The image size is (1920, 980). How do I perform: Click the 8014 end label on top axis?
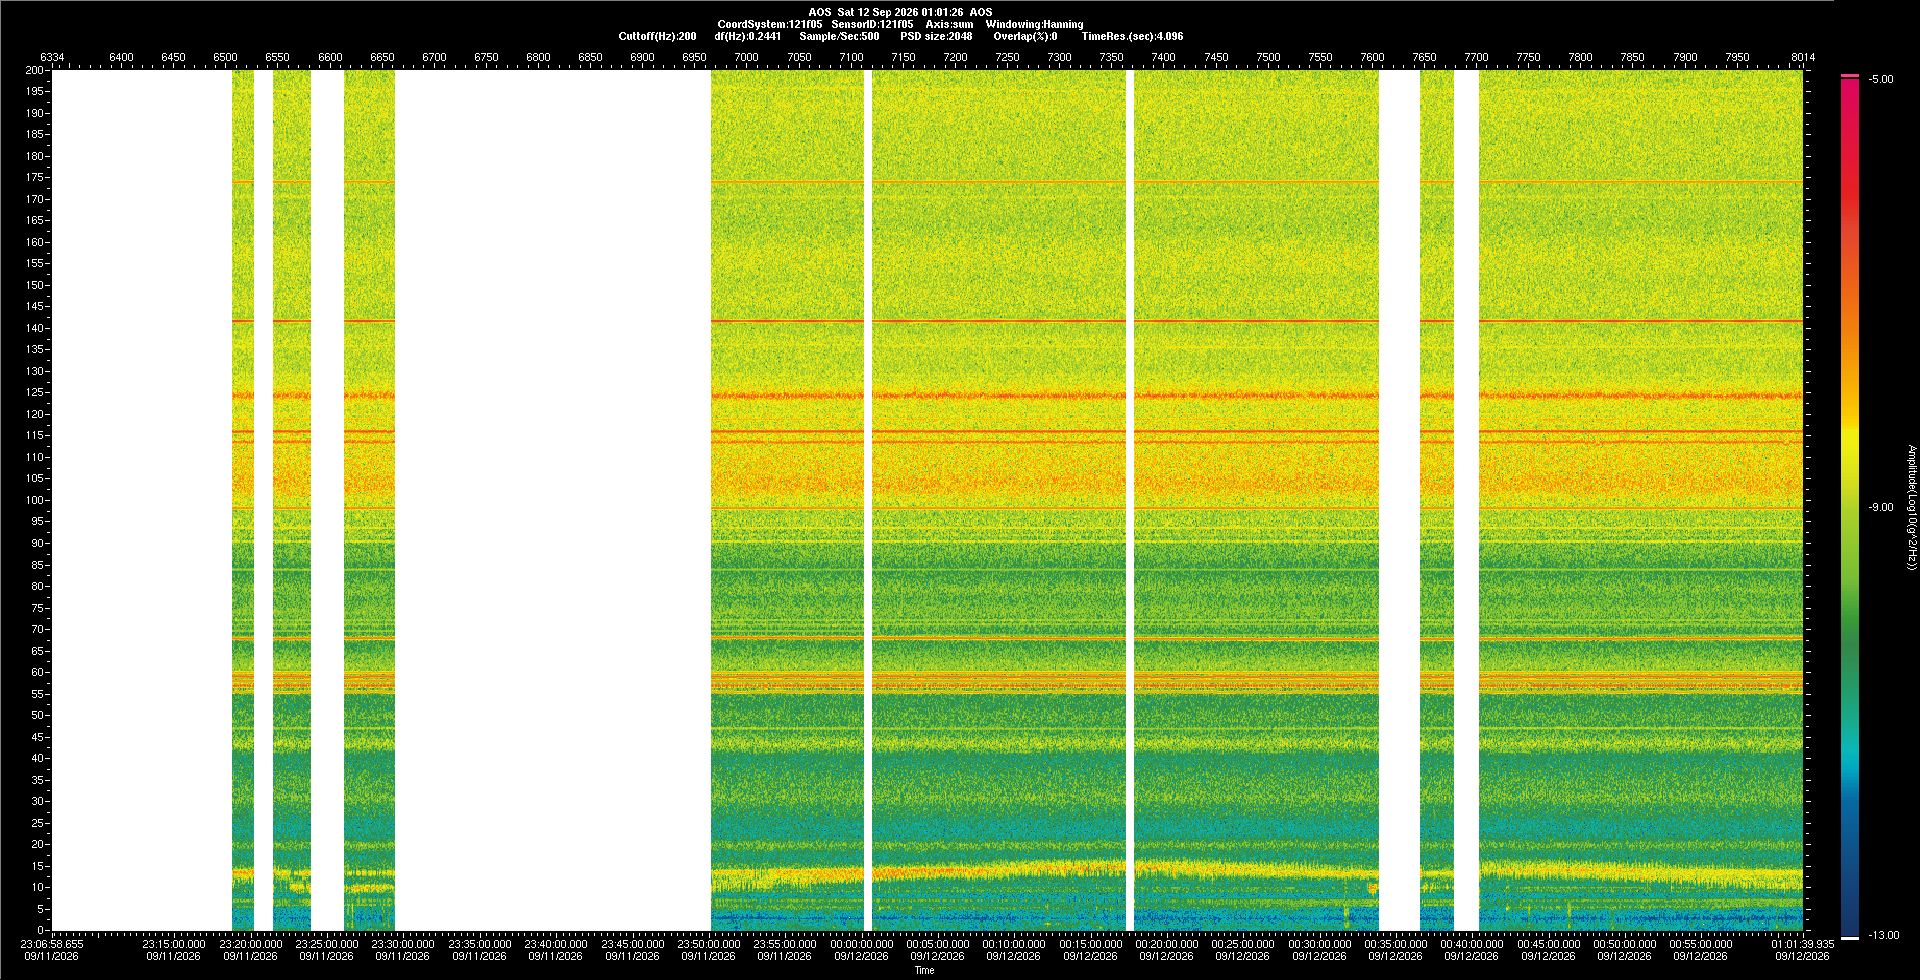click(1803, 57)
